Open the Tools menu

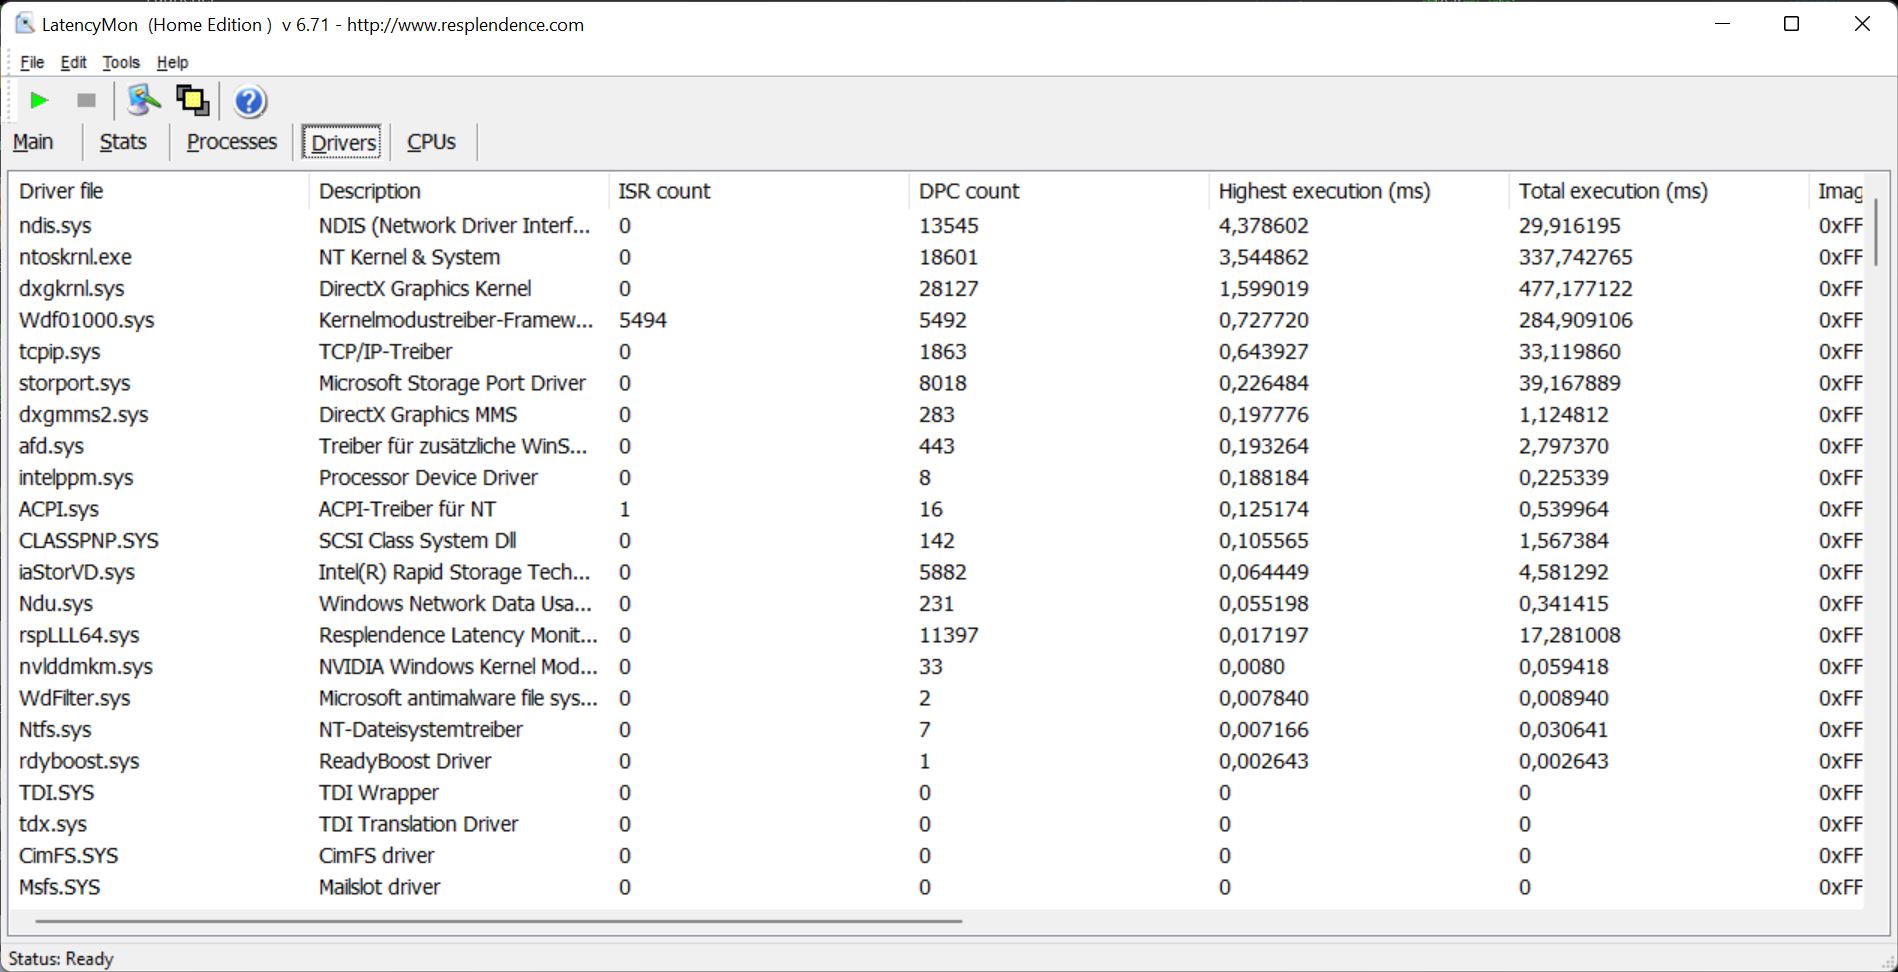[x=121, y=62]
